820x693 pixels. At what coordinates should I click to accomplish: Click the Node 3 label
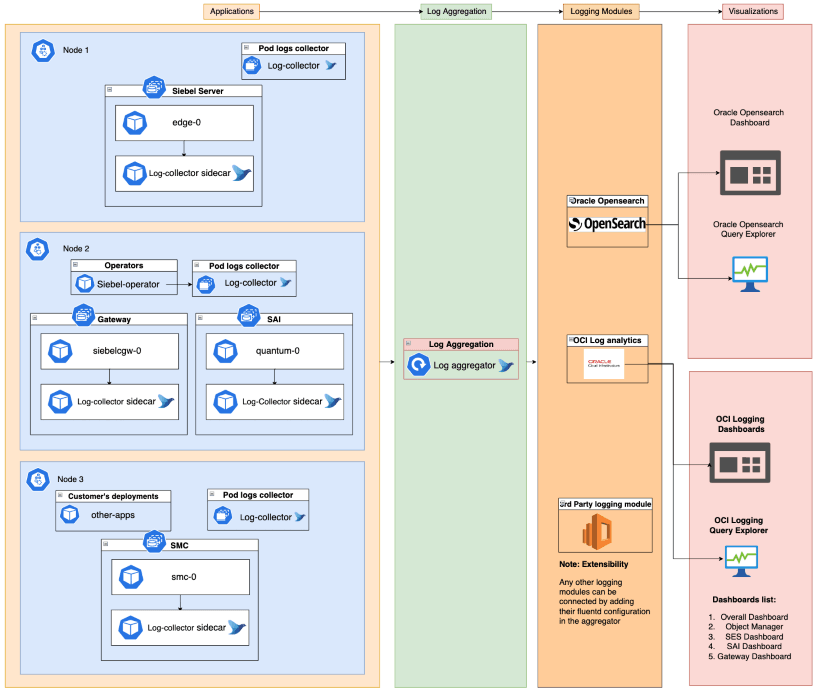tap(70, 479)
